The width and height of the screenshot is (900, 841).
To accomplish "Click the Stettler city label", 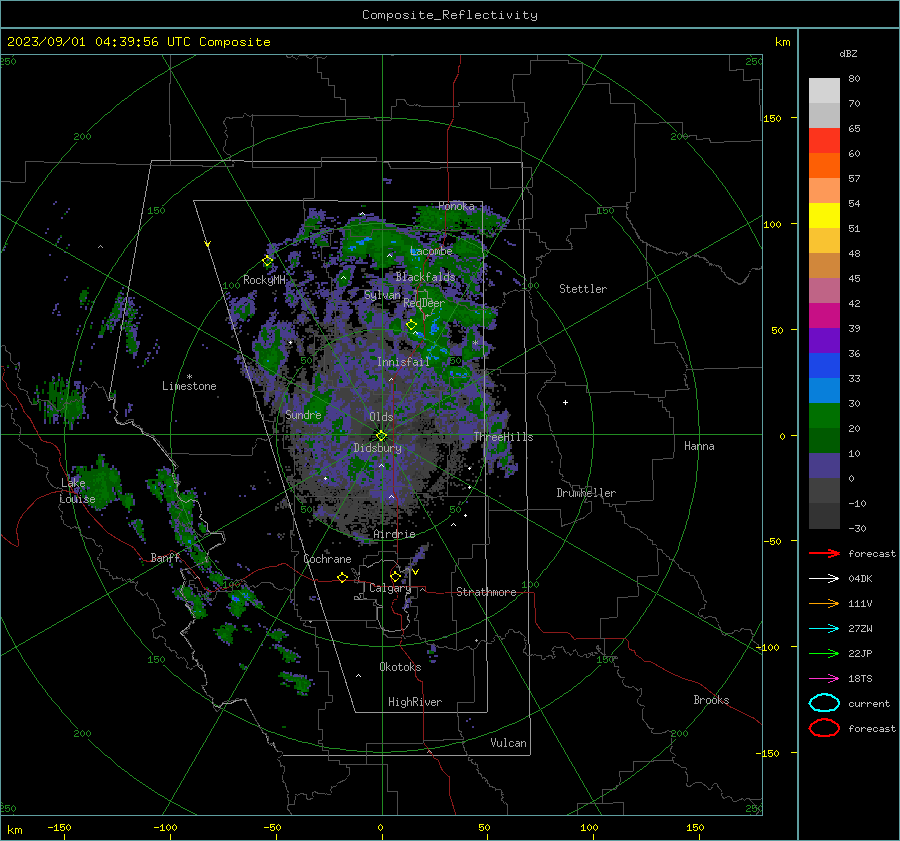I will 583,289.
